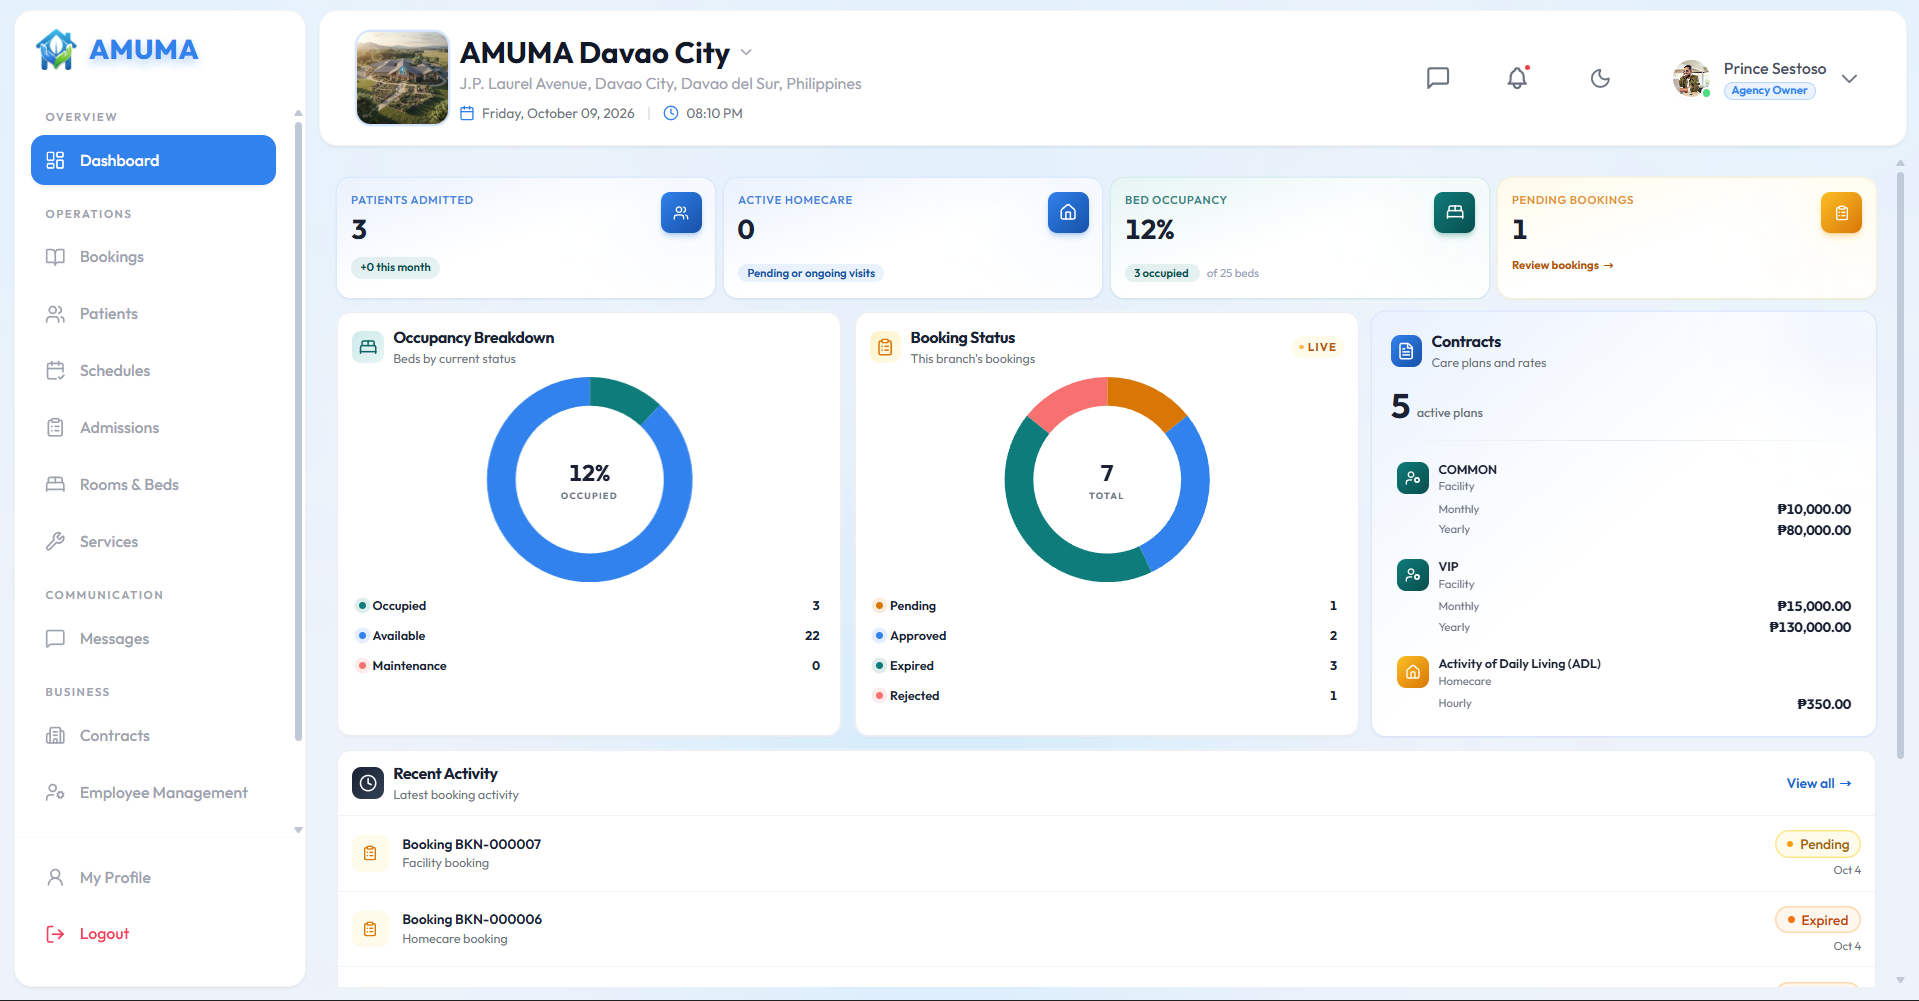Click the Recent Activity clock icon
This screenshot has height=1001, width=1919.
pyautogui.click(x=368, y=783)
